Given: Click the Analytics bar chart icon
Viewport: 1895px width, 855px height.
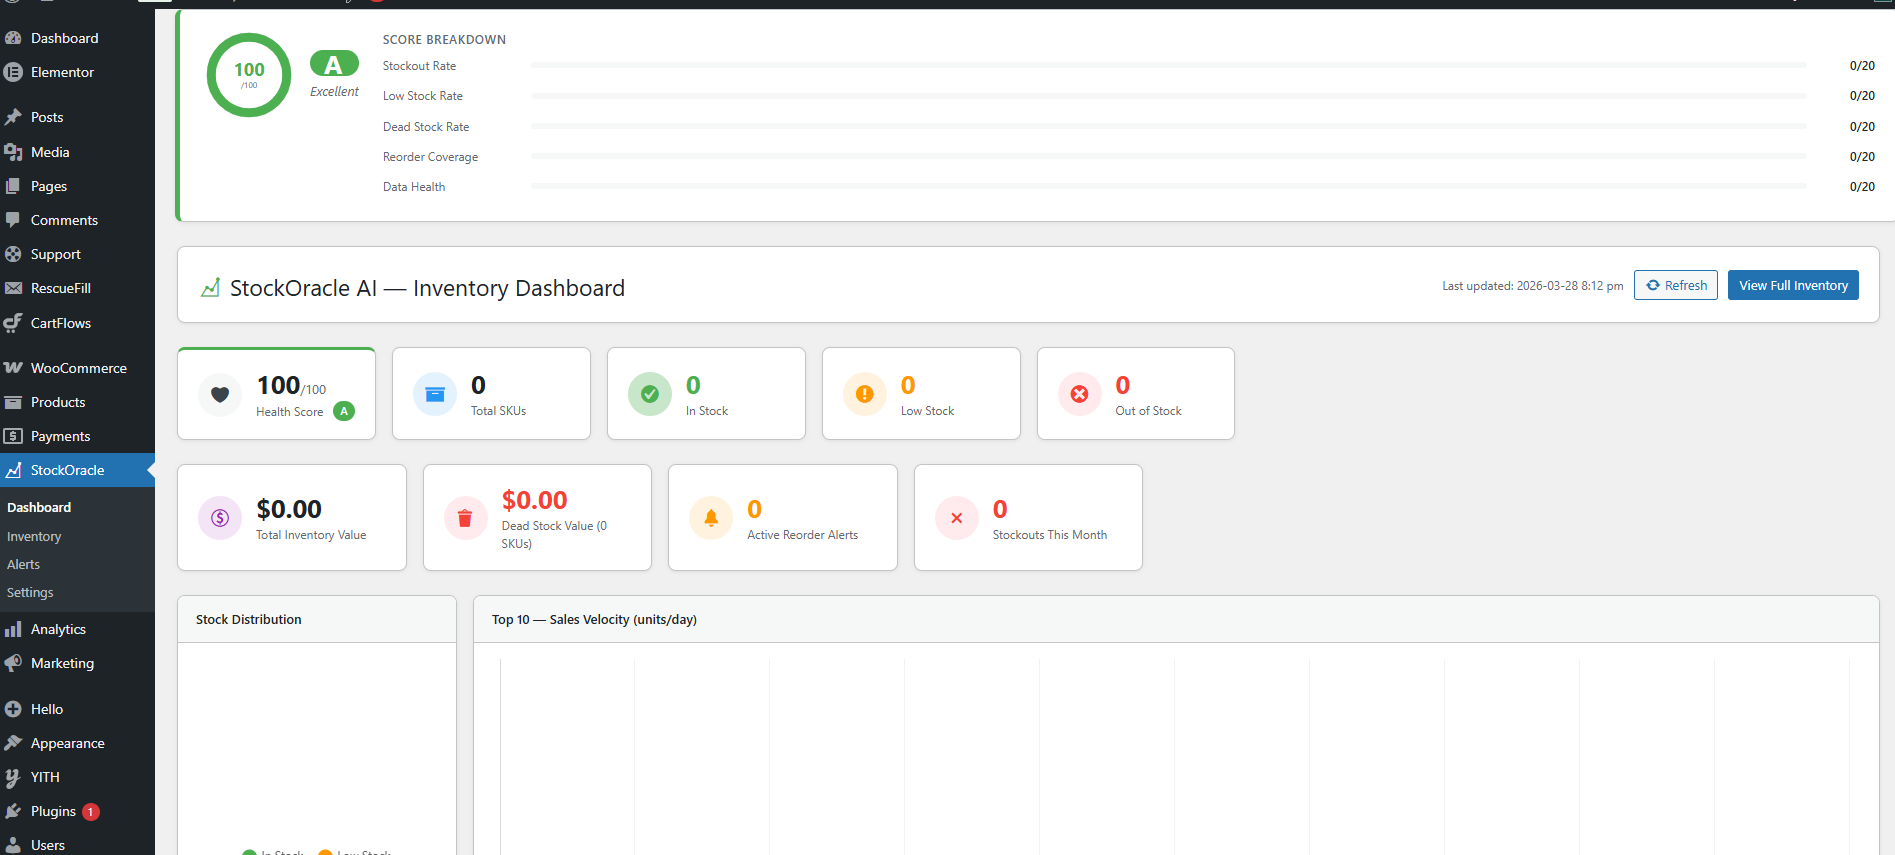Looking at the screenshot, I should tap(13, 629).
